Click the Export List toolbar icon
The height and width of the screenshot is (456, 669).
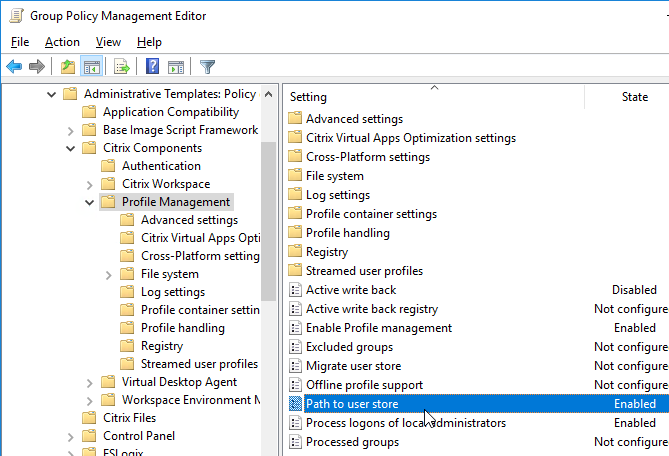[122, 67]
